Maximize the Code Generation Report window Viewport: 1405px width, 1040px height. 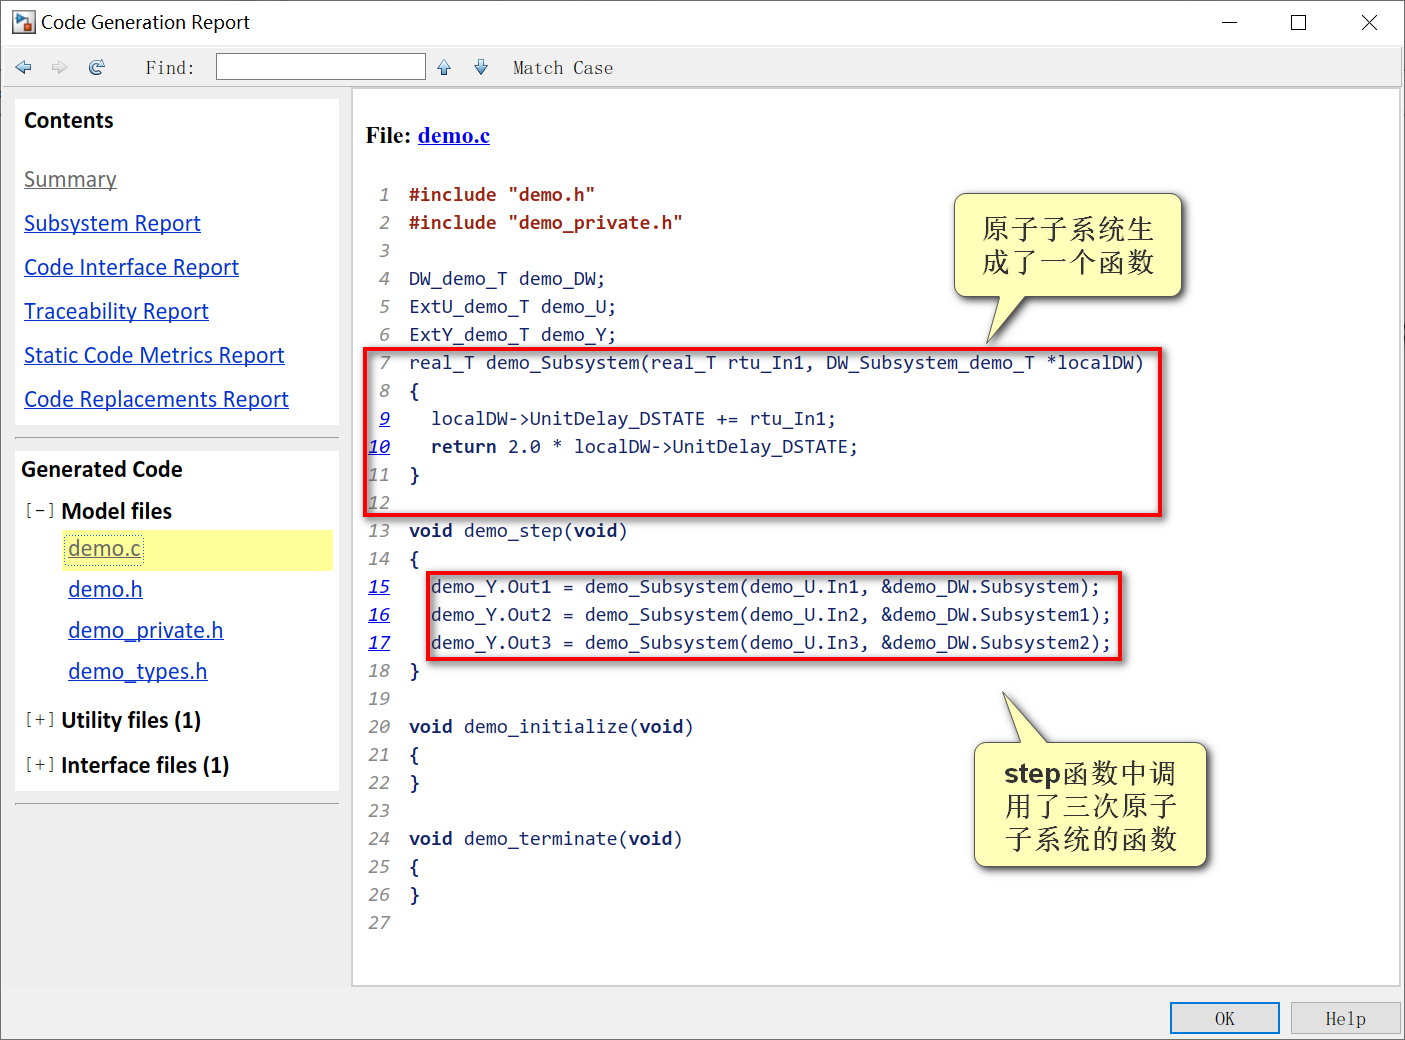[1299, 22]
